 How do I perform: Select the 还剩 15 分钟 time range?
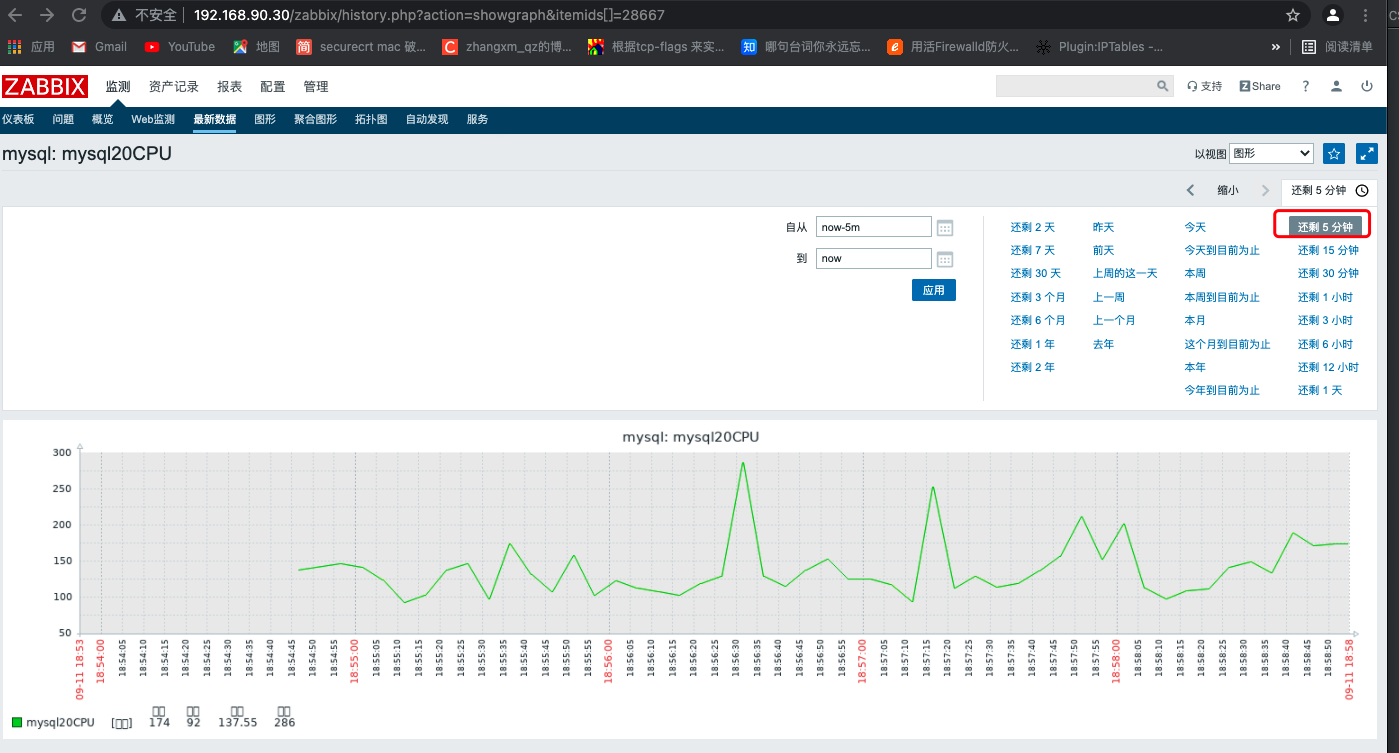coord(1328,250)
